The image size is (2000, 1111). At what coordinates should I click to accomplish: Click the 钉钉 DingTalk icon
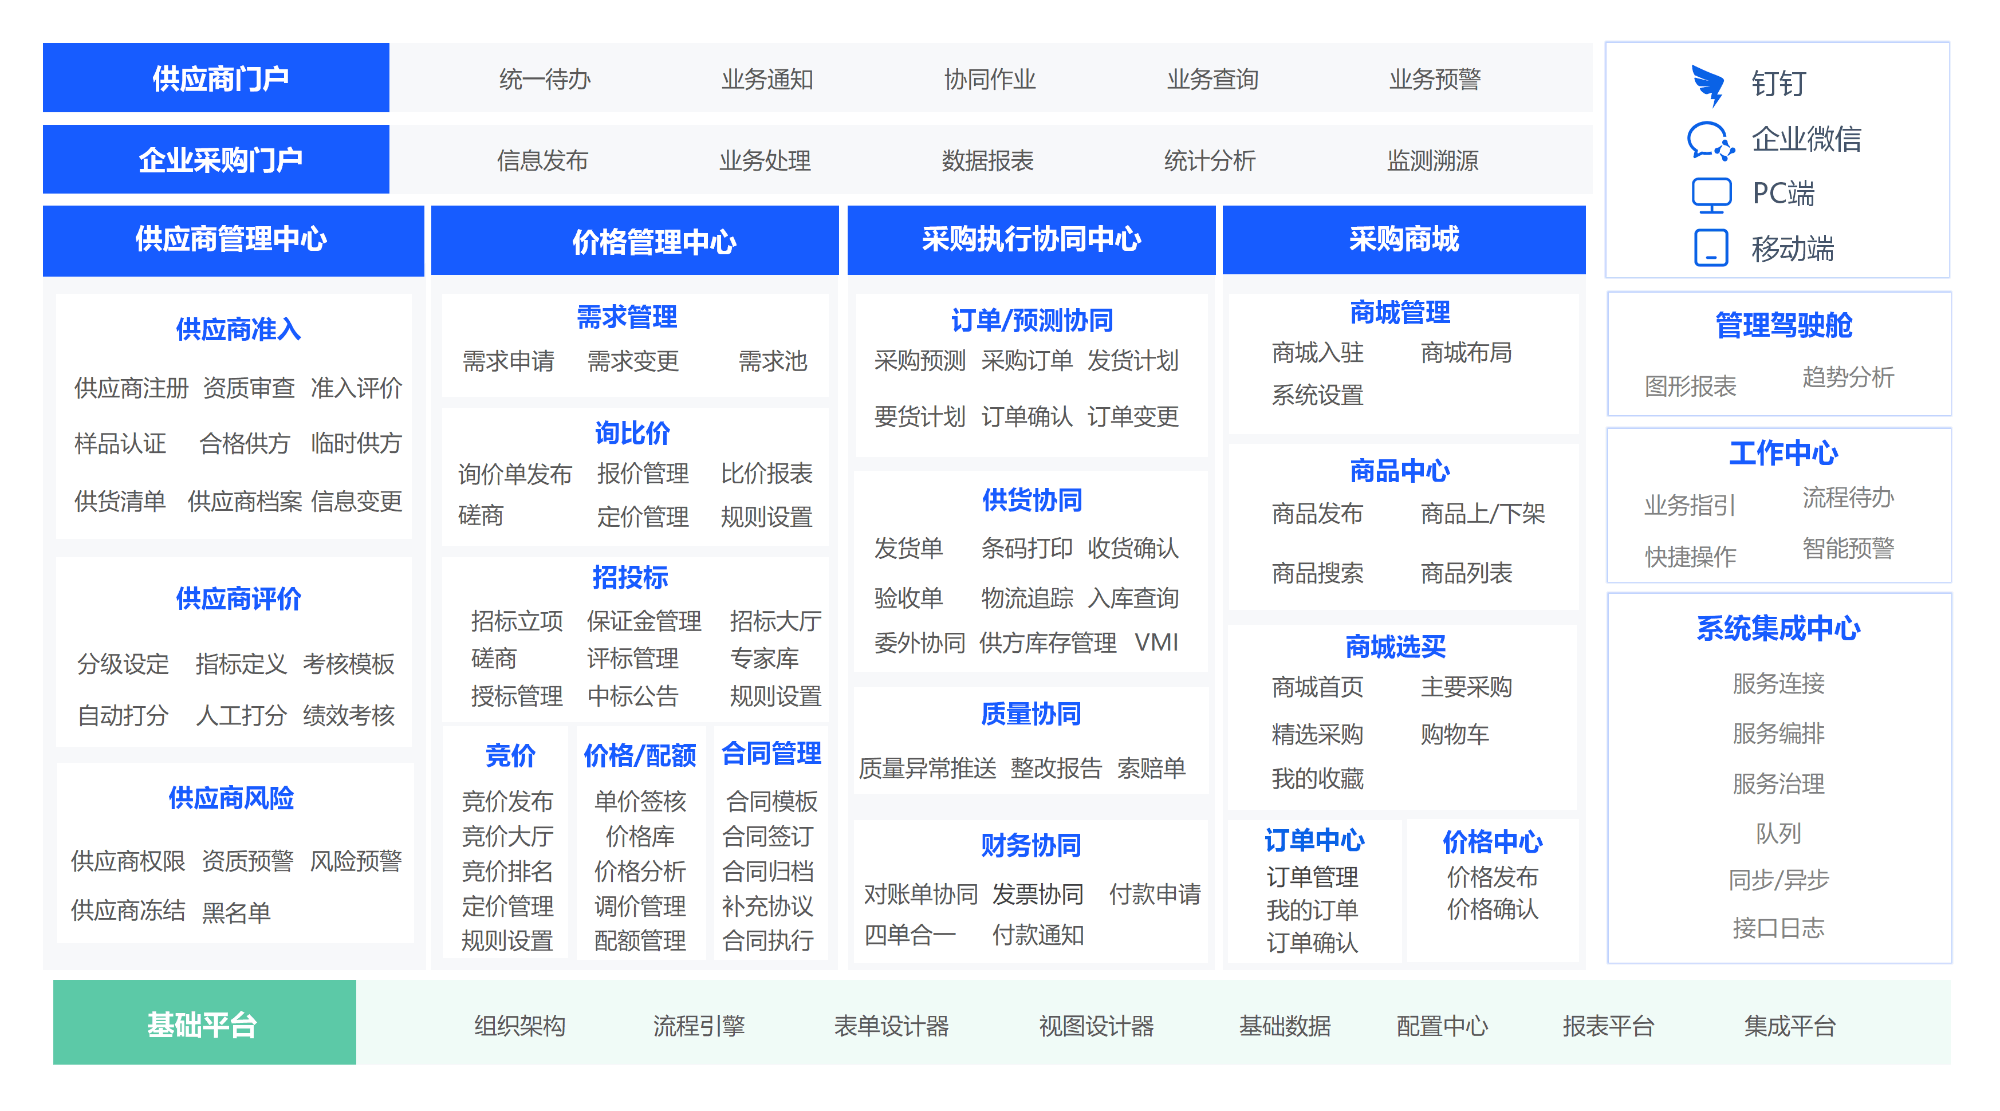pos(1709,84)
